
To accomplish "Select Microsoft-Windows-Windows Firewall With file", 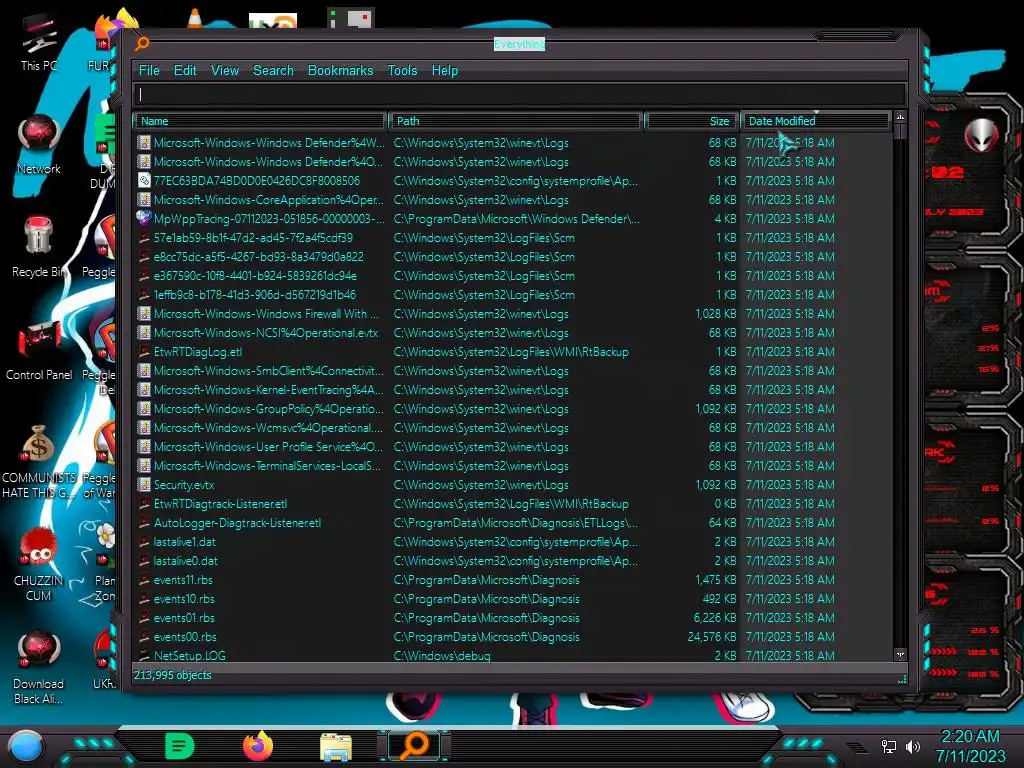I will pos(266,313).
